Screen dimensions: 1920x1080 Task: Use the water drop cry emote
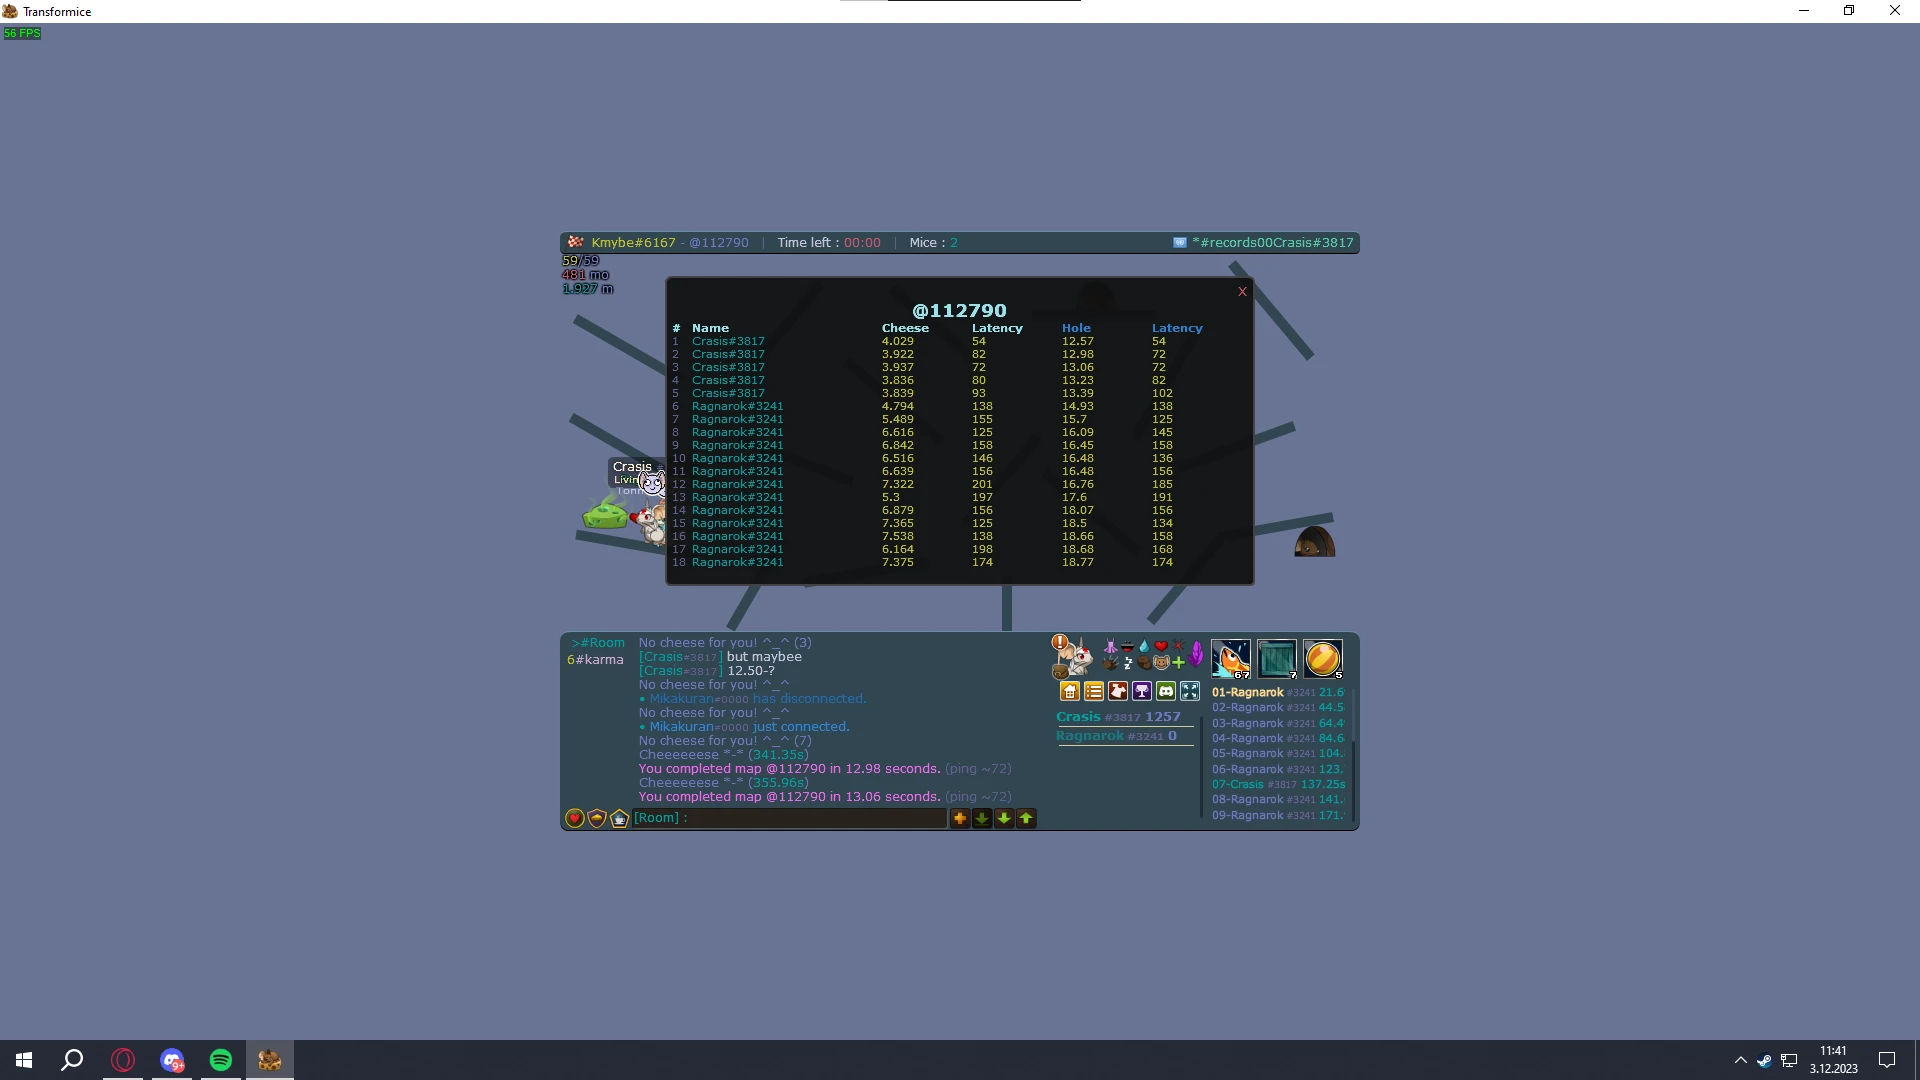1144,646
